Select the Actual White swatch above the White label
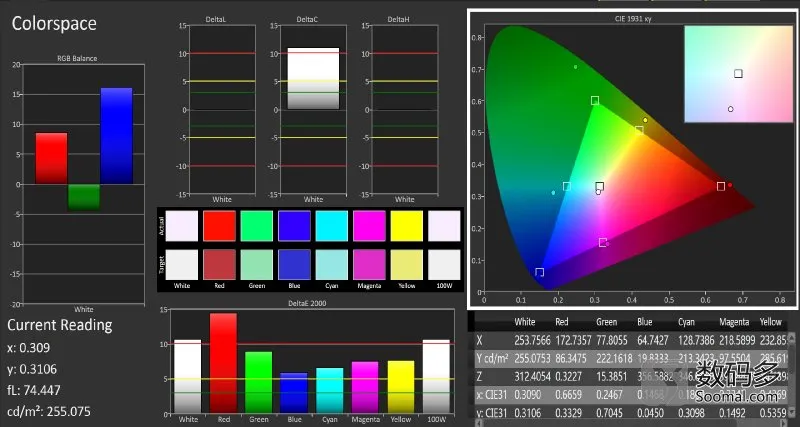800x427 pixels. pos(182,225)
